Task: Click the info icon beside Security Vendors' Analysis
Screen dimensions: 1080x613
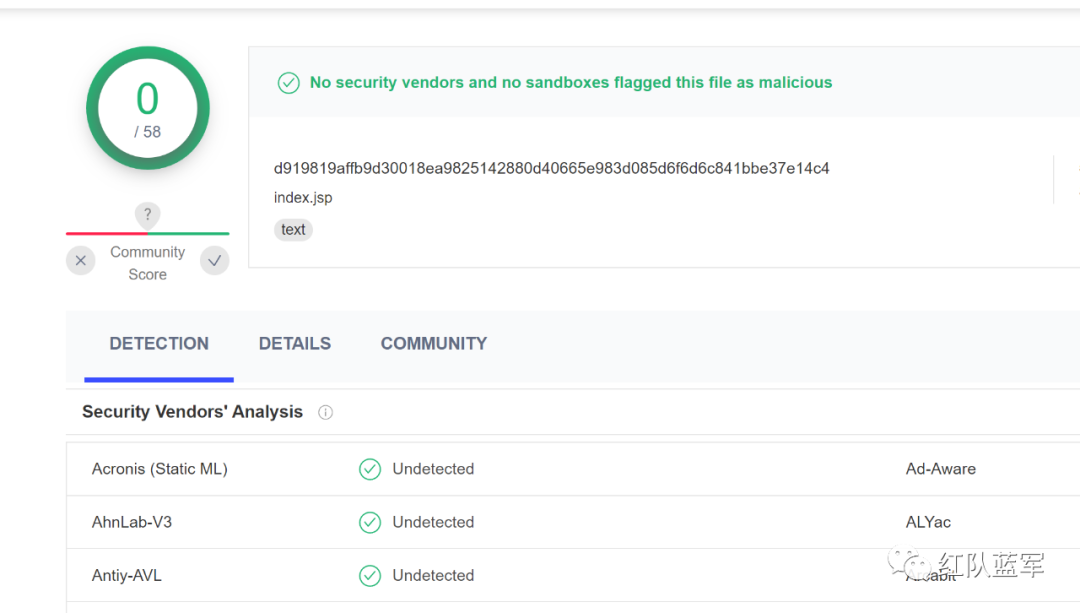Action: [325, 412]
